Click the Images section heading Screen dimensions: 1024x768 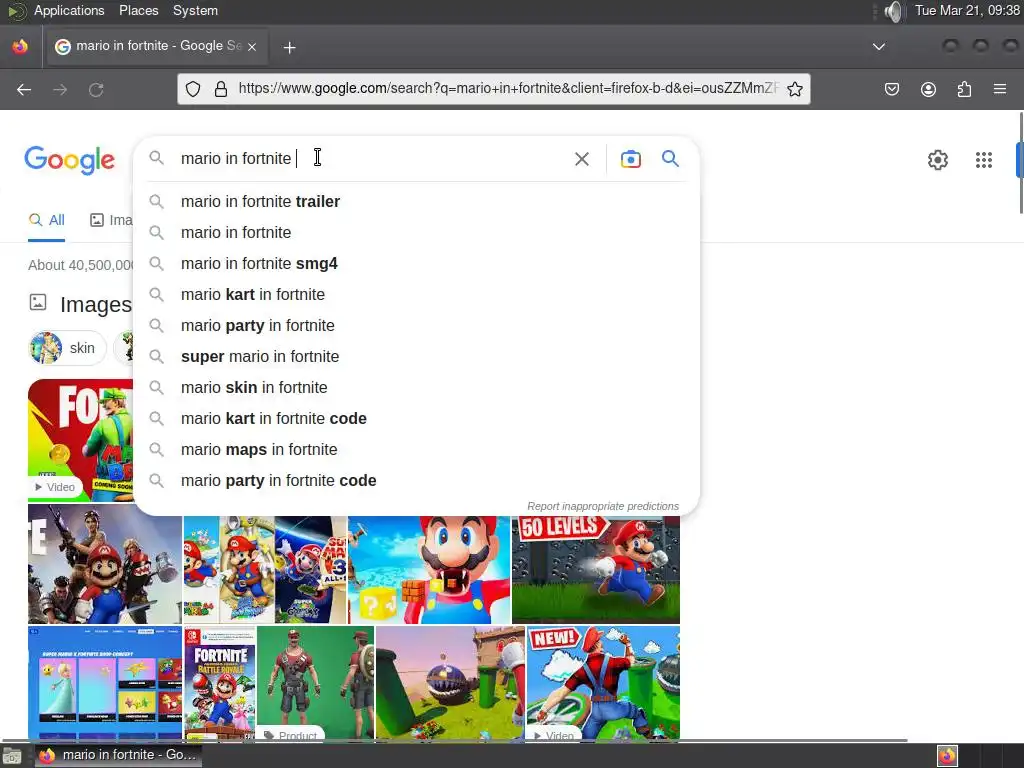point(95,305)
